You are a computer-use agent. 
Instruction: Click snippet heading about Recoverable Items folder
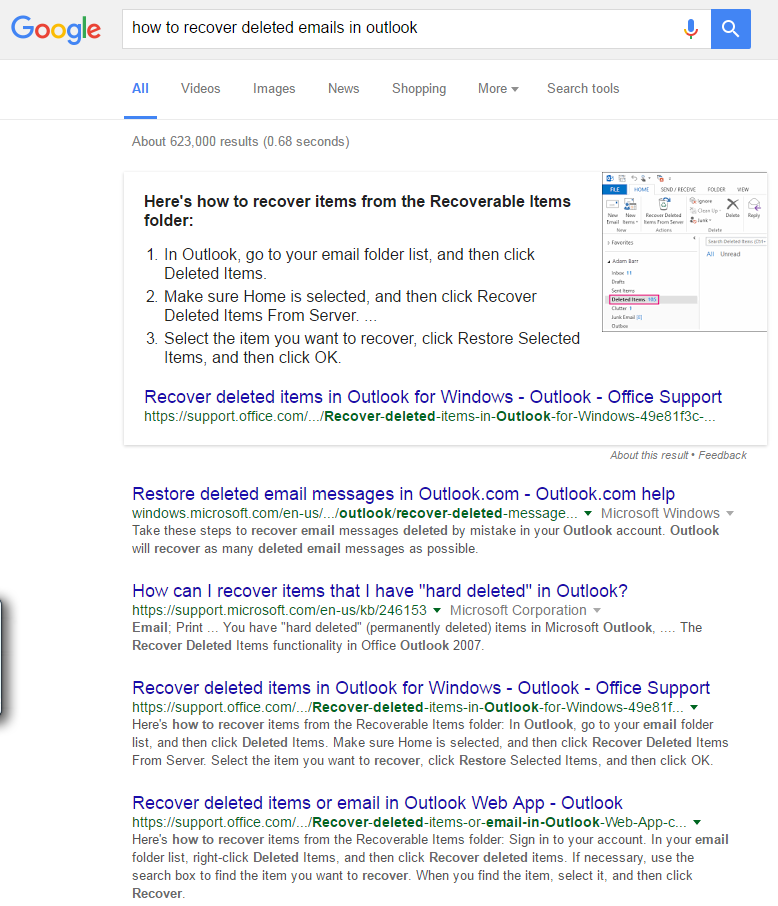pyautogui.click(x=357, y=211)
